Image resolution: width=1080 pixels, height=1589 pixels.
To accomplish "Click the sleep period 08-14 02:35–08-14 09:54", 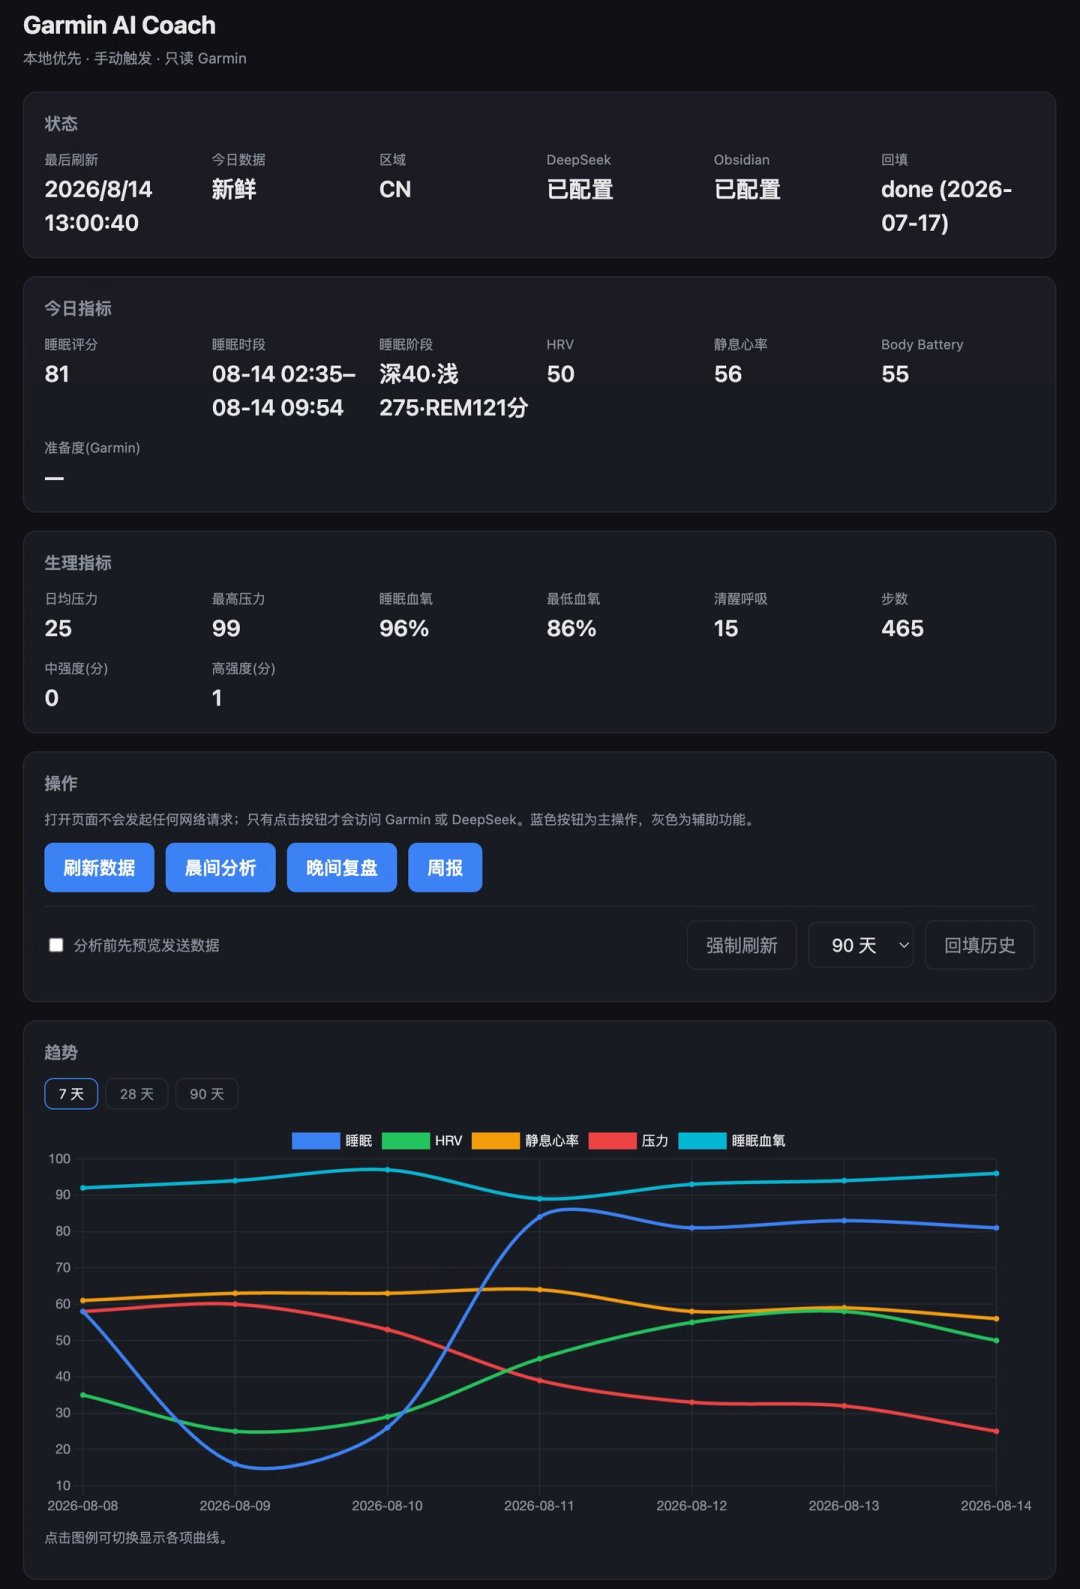I will (284, 391).
